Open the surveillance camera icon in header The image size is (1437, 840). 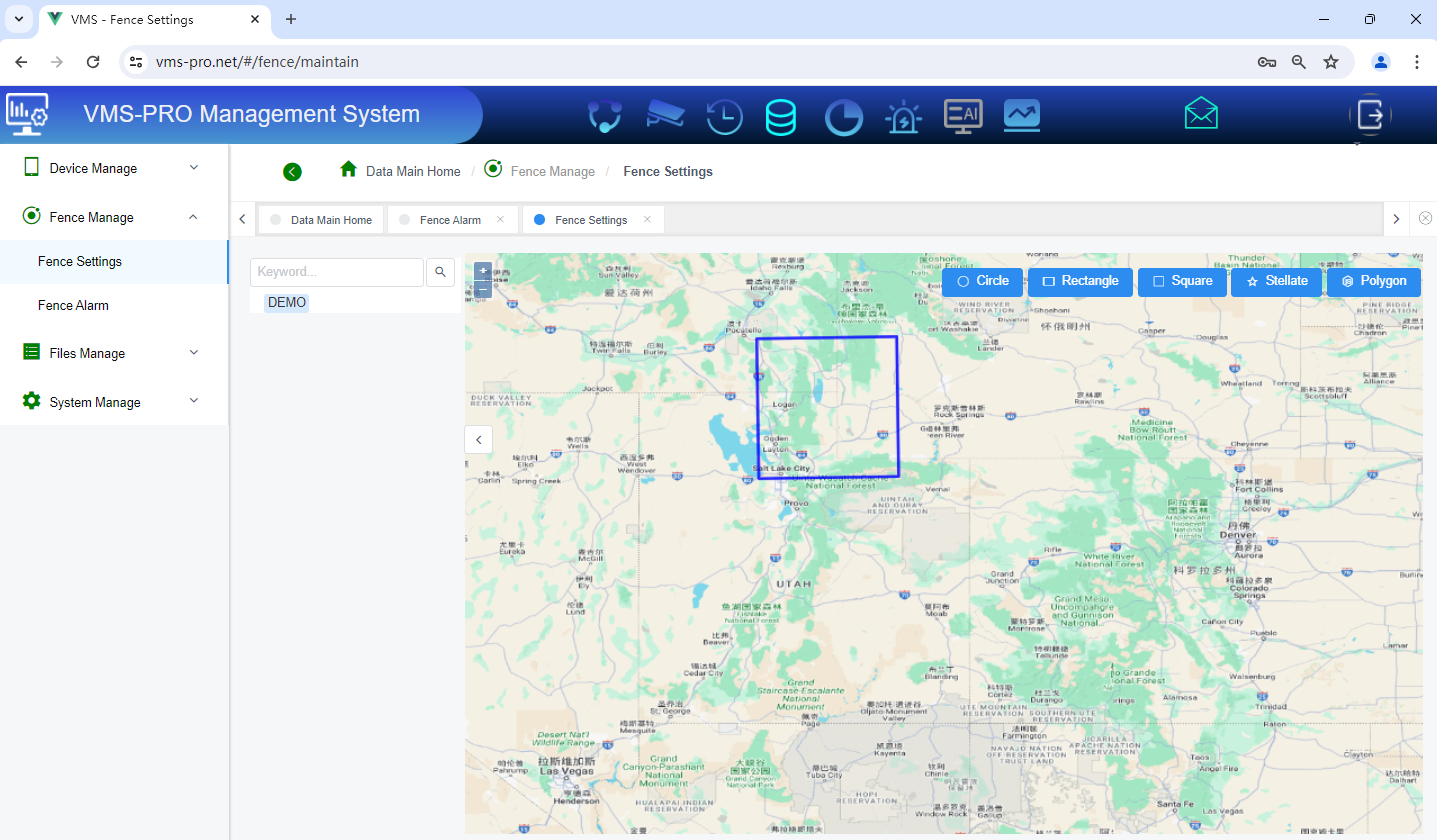click(665, 115)
